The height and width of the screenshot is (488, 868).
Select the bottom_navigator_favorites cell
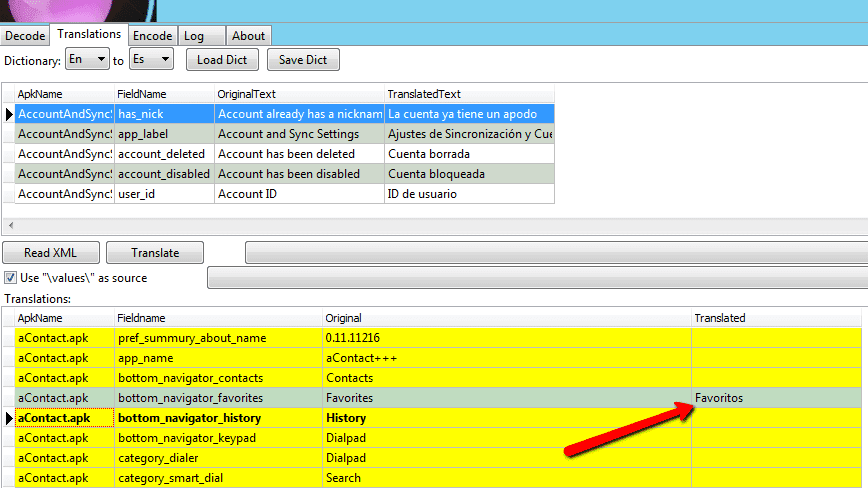point(218,398)
